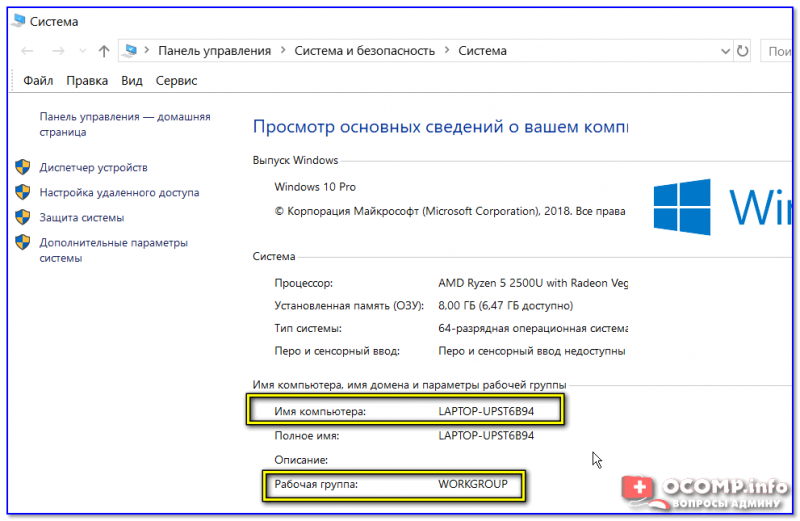
Task: Click into the search field
Action: (x=777, y=51)
